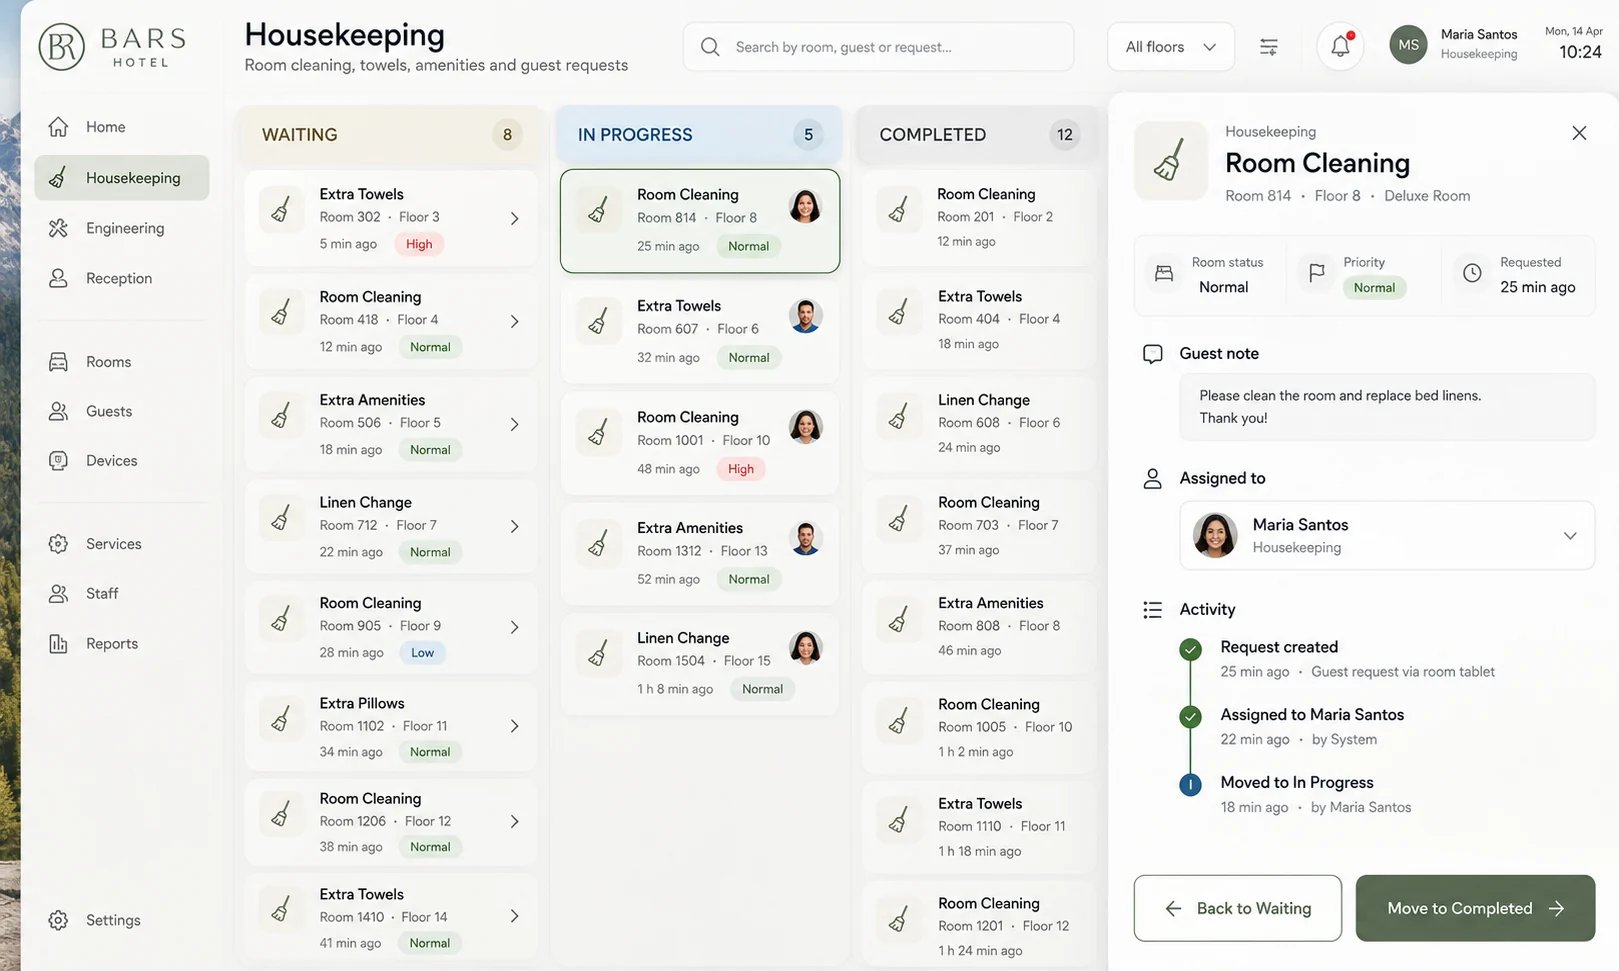Click broom icon on Extra Towels Room 302
1619x971 pixels.
pyautogui.click(x=281, y=210)
